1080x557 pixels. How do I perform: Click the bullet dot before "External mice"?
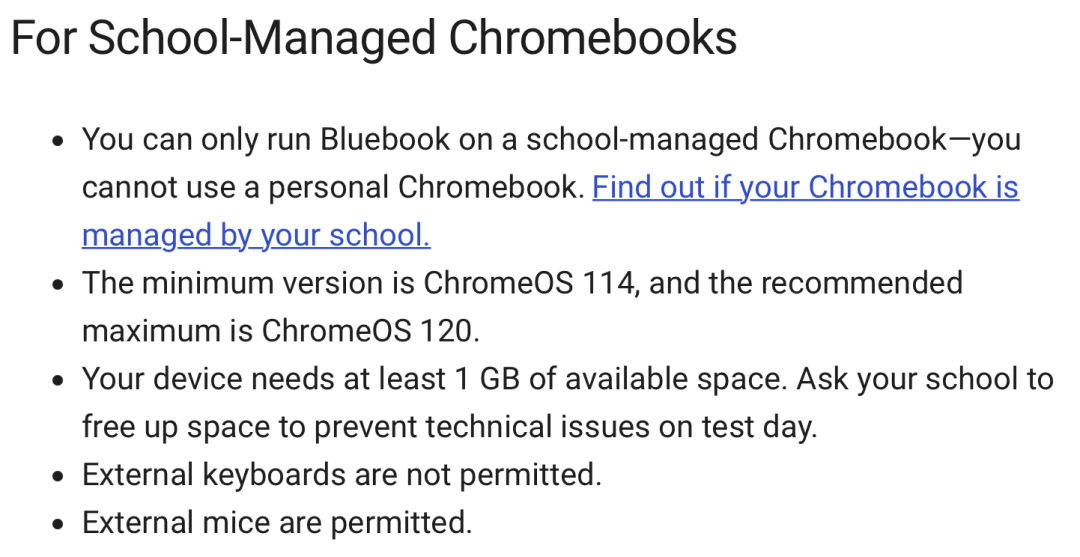click(59, 524)
